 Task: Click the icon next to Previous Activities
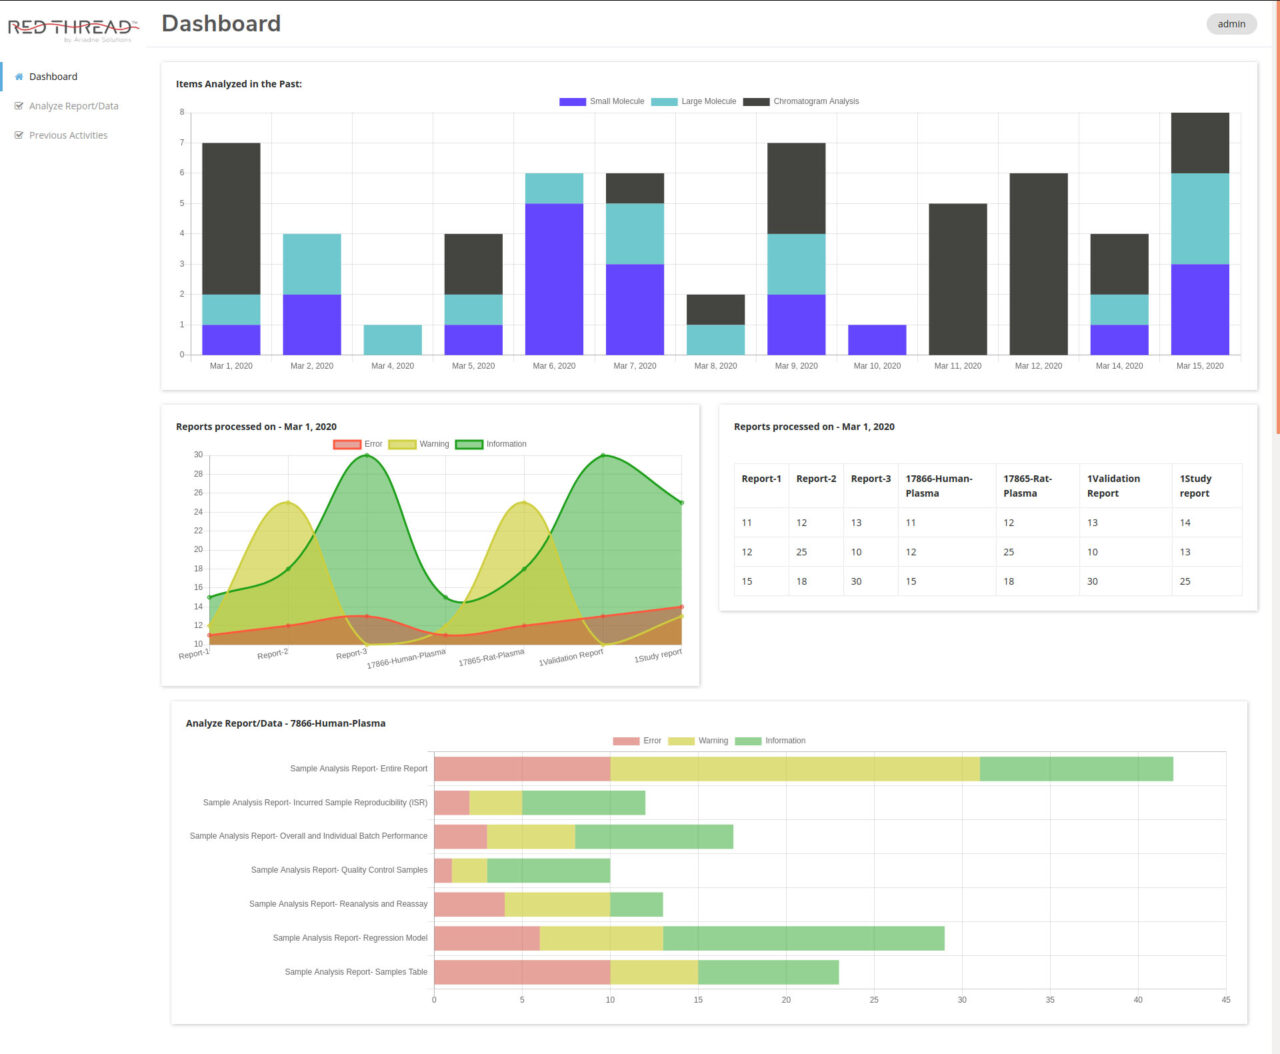tap(19, 136)
